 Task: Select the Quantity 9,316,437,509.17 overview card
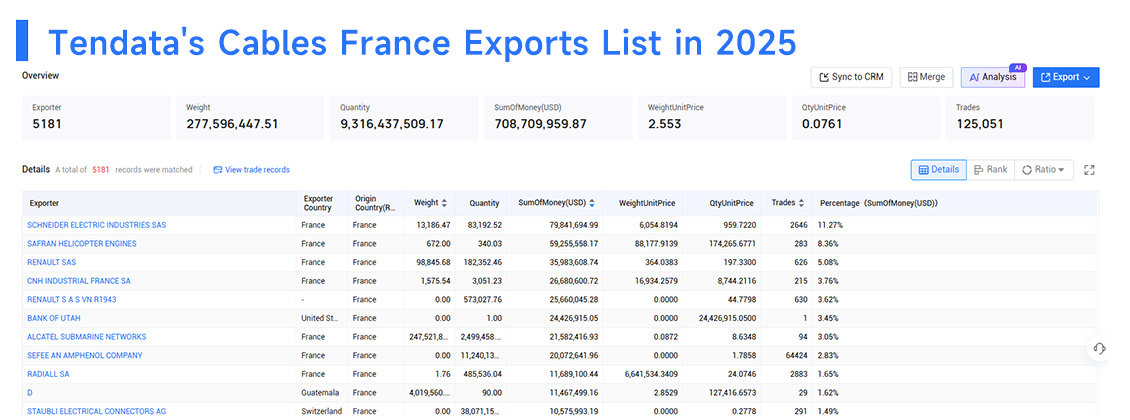point(404,117)
